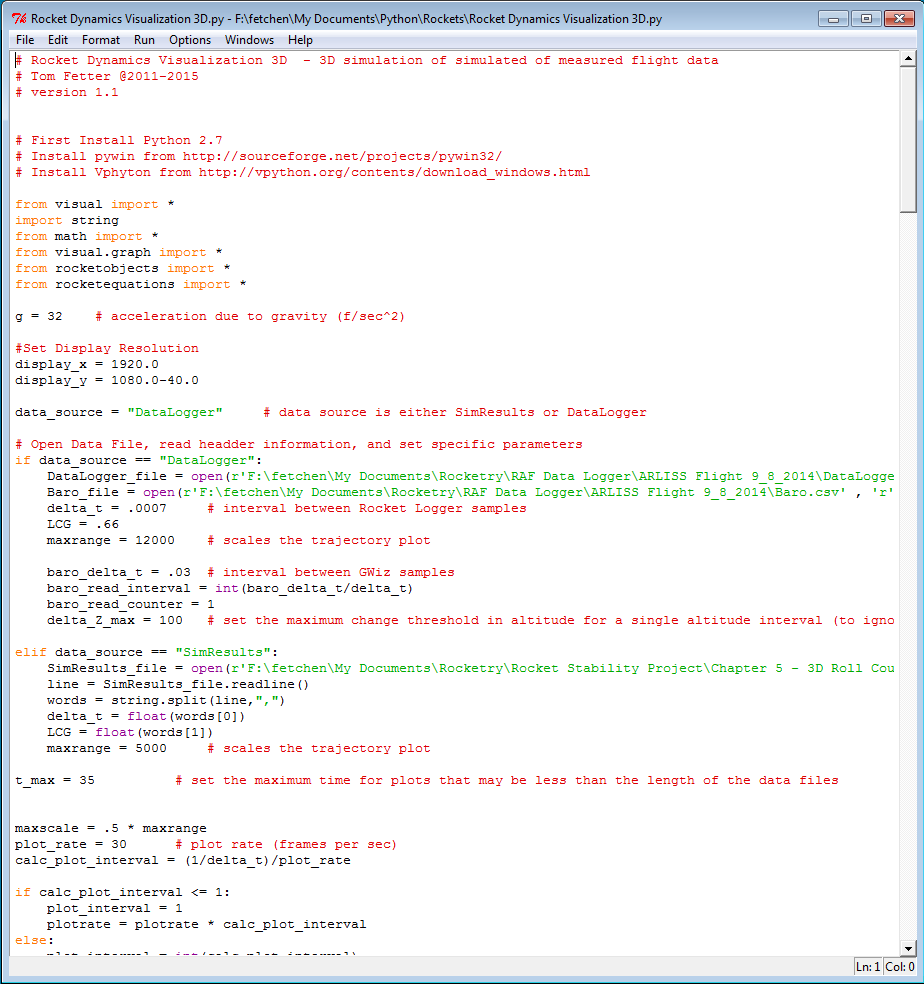Open the File menu
The height and width of the screenshot is (984, 924).
click(x=25, y=40)
